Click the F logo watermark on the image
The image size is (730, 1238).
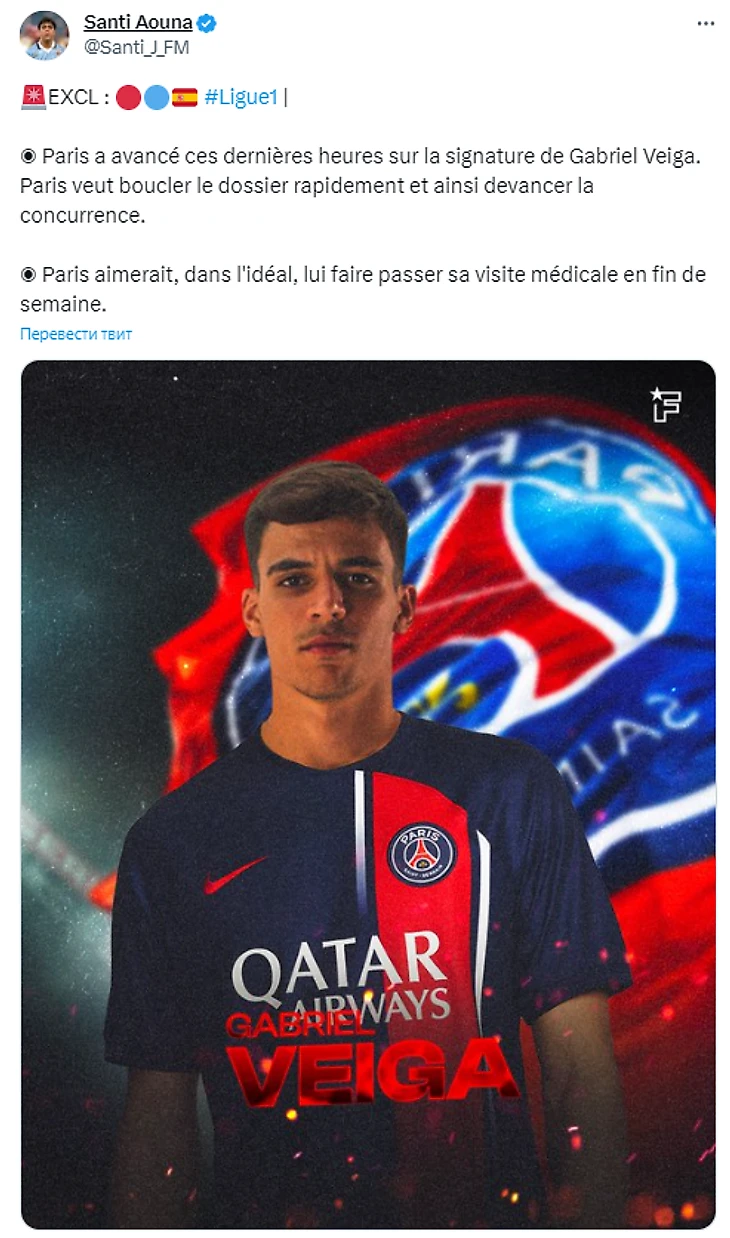[x=665, y=403]
